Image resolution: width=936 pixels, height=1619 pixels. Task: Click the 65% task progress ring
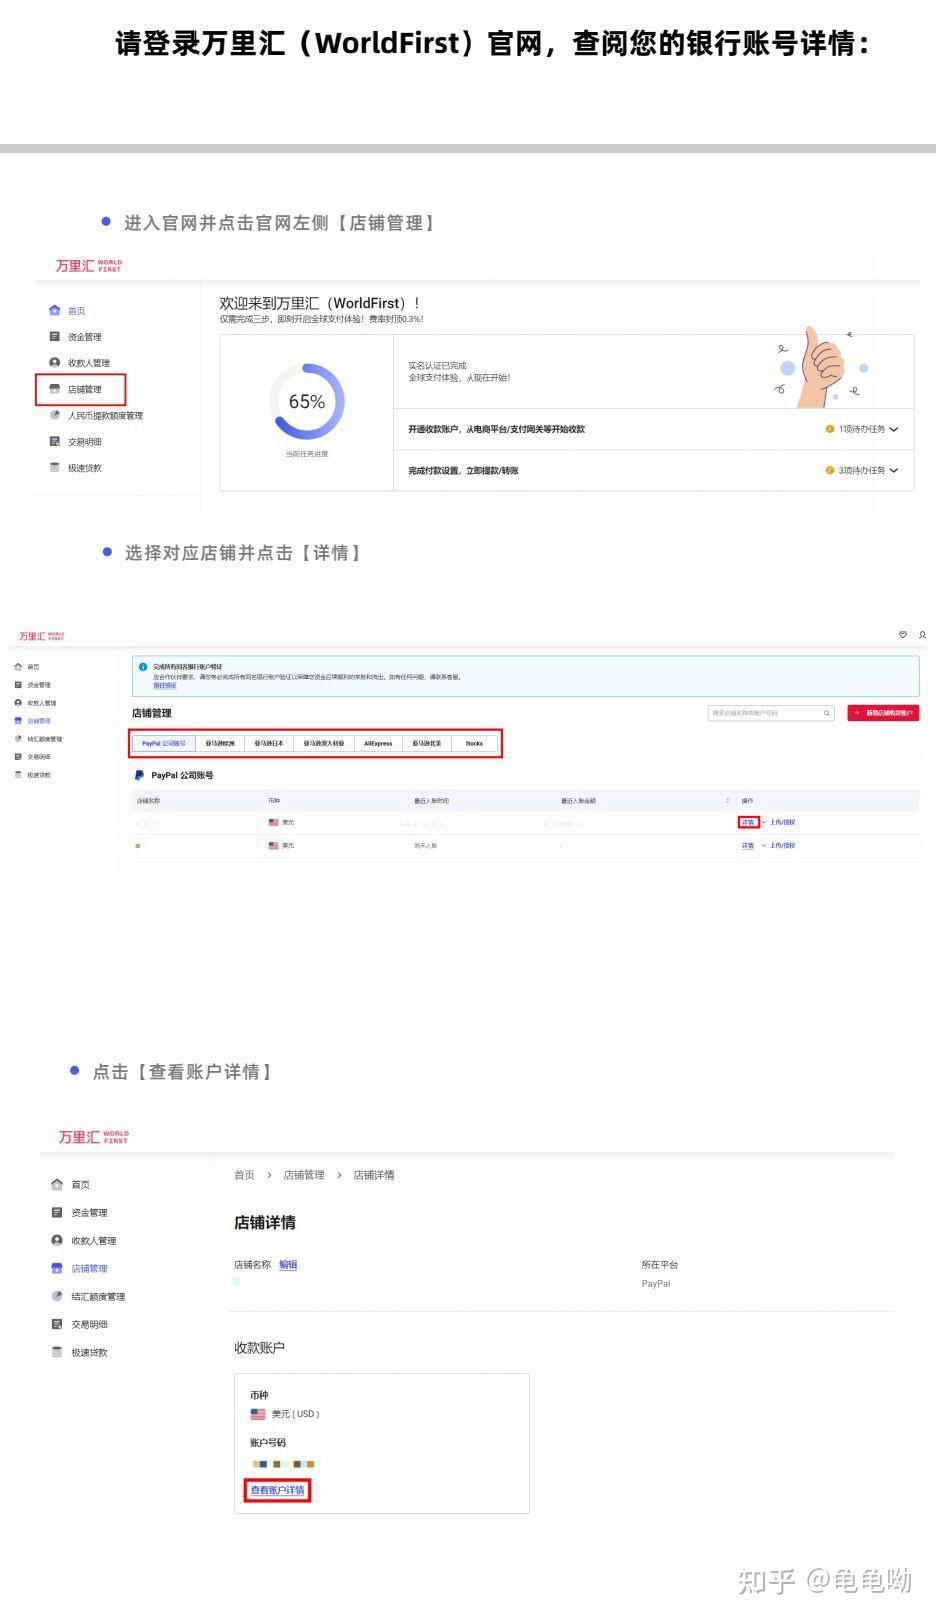point(307,401)
